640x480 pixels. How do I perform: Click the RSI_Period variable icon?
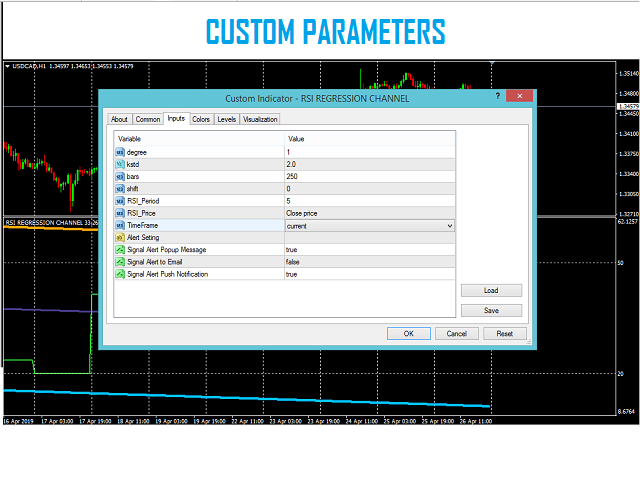pos(120,201)
